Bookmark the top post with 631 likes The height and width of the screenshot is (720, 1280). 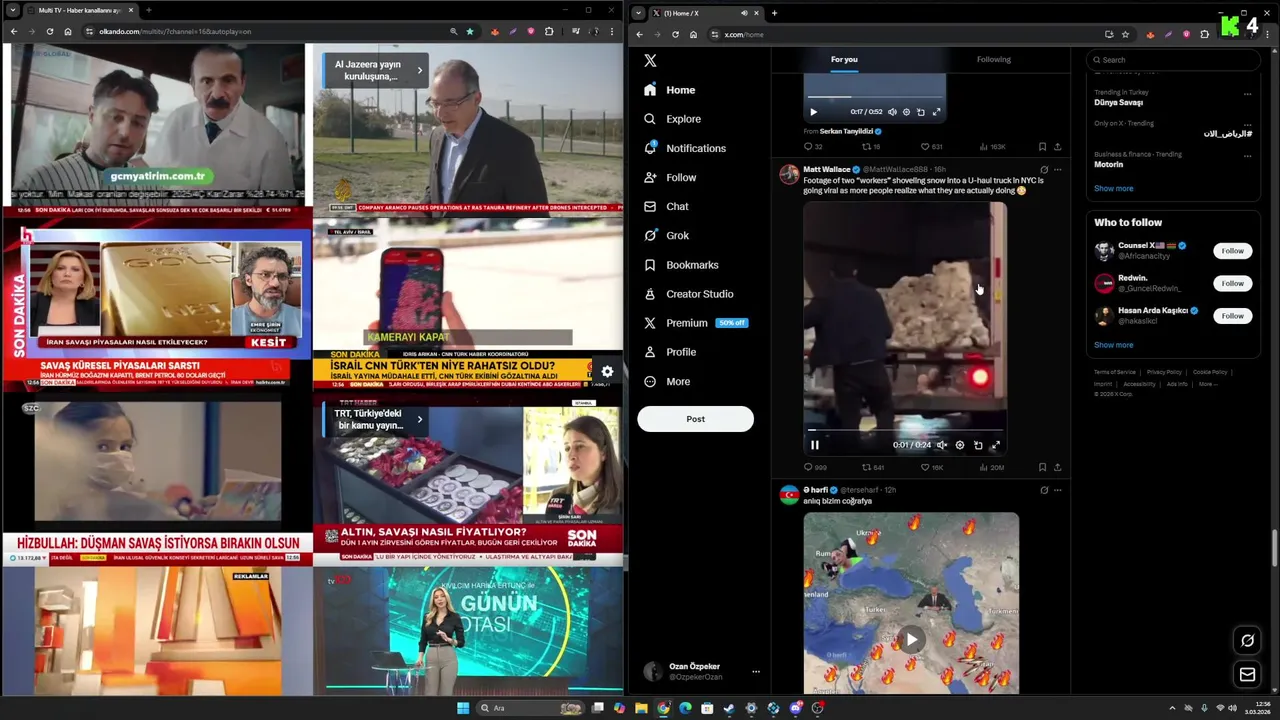pyautogui.click(x=1042, y=147)
